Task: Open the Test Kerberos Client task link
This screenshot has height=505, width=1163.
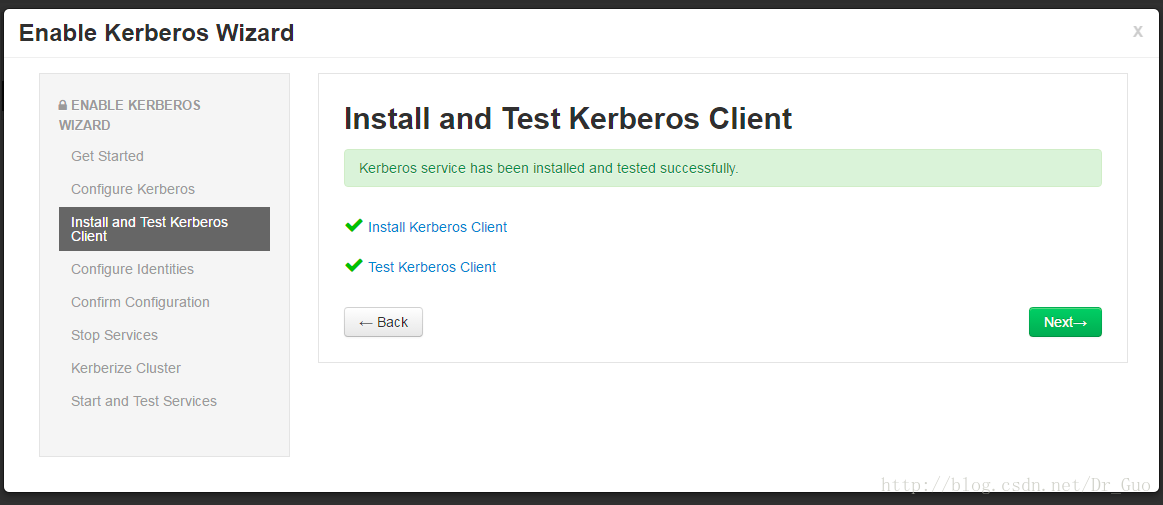Action: coord(432,267)
